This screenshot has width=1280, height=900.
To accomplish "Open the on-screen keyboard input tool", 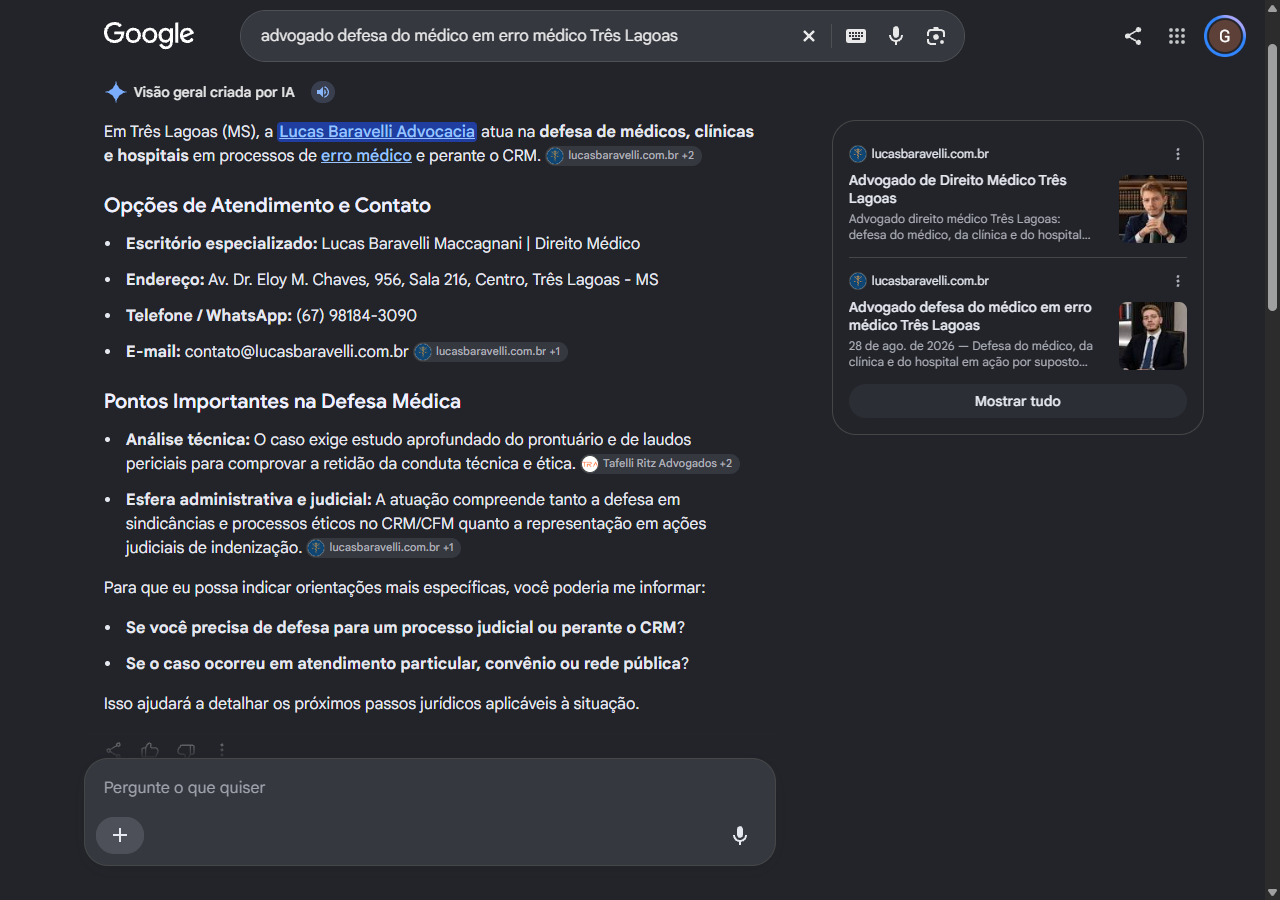I will tap(856, 36).
